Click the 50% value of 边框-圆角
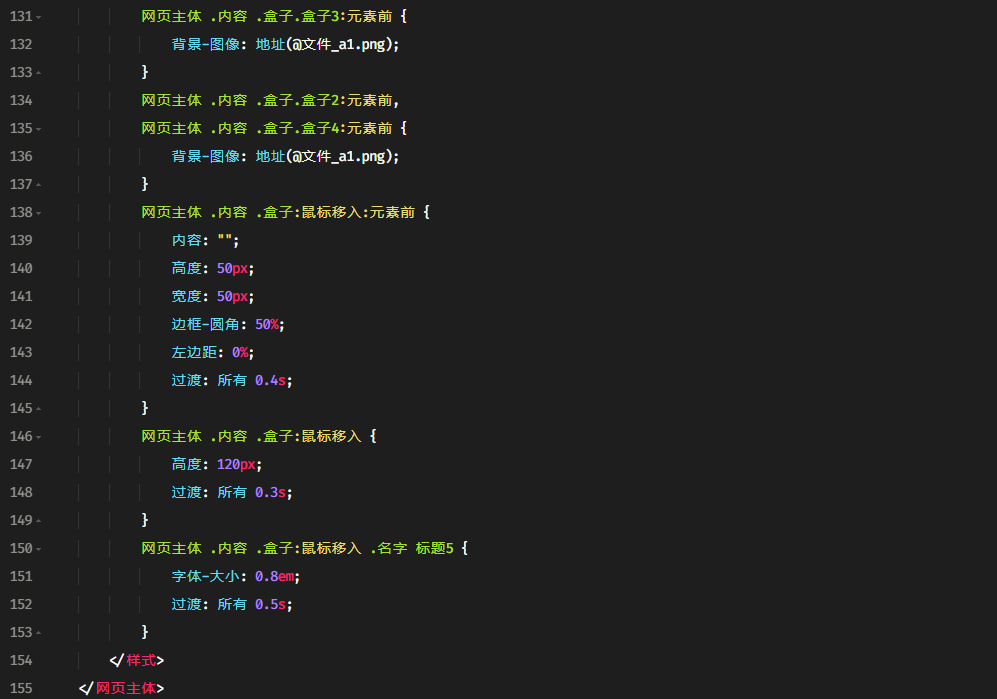 (x=266, y=324)
